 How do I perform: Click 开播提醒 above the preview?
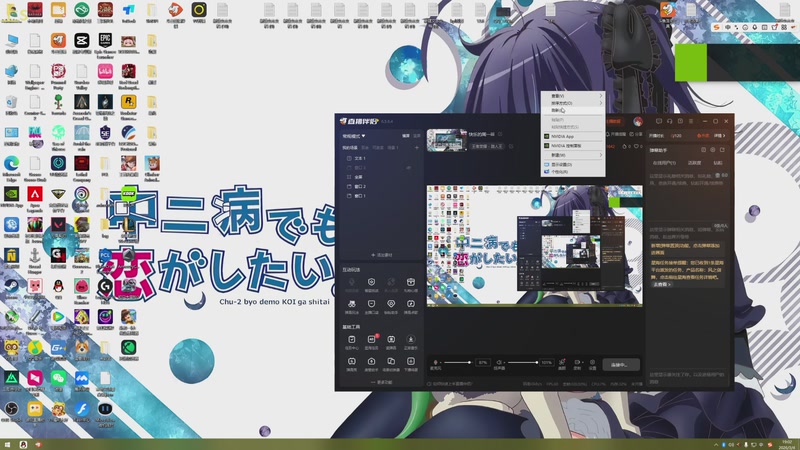(616, 134)
